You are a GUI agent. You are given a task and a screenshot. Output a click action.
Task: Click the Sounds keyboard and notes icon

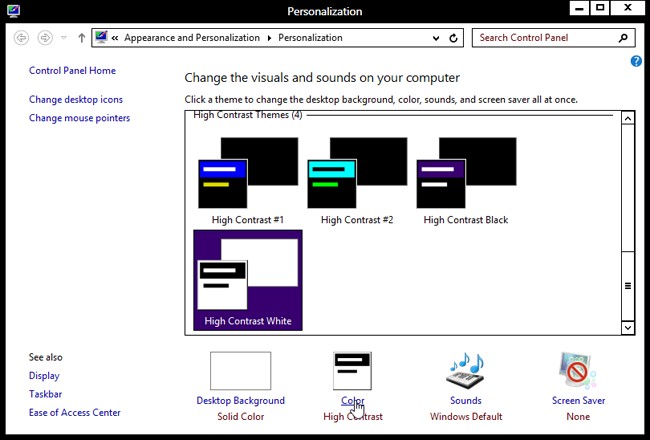click(x=466, y=371)
